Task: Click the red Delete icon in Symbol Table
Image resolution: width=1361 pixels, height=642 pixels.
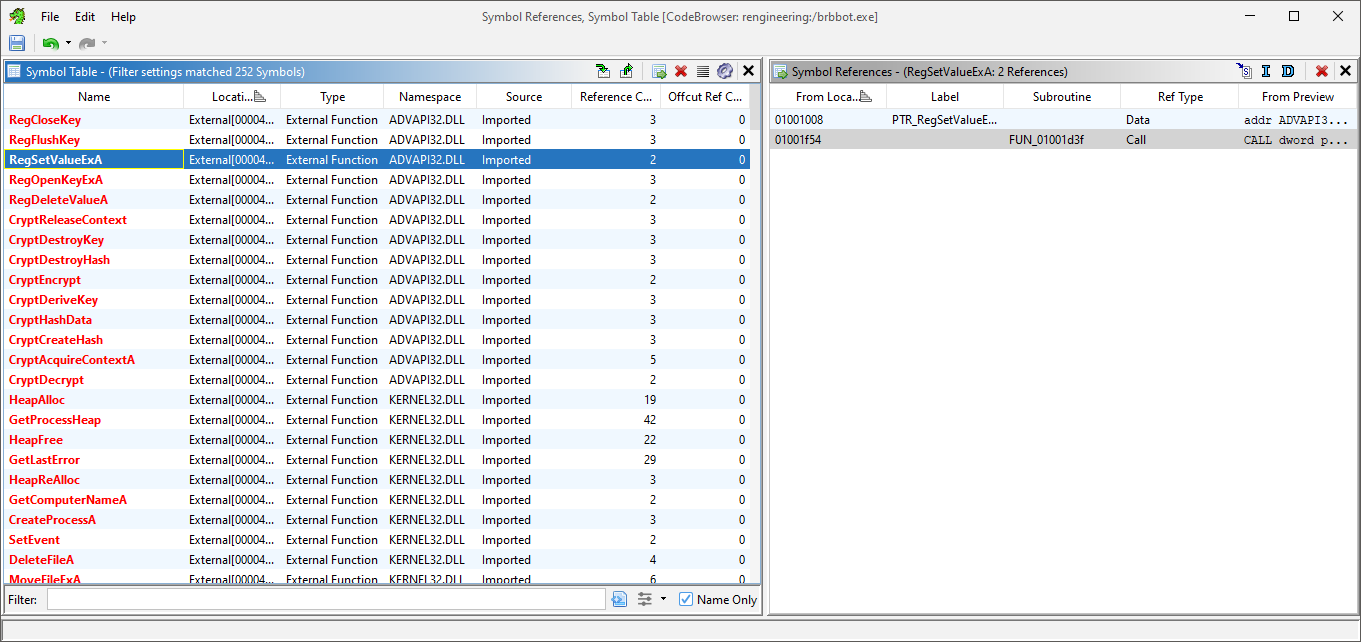Action: (x=681, y=71)
